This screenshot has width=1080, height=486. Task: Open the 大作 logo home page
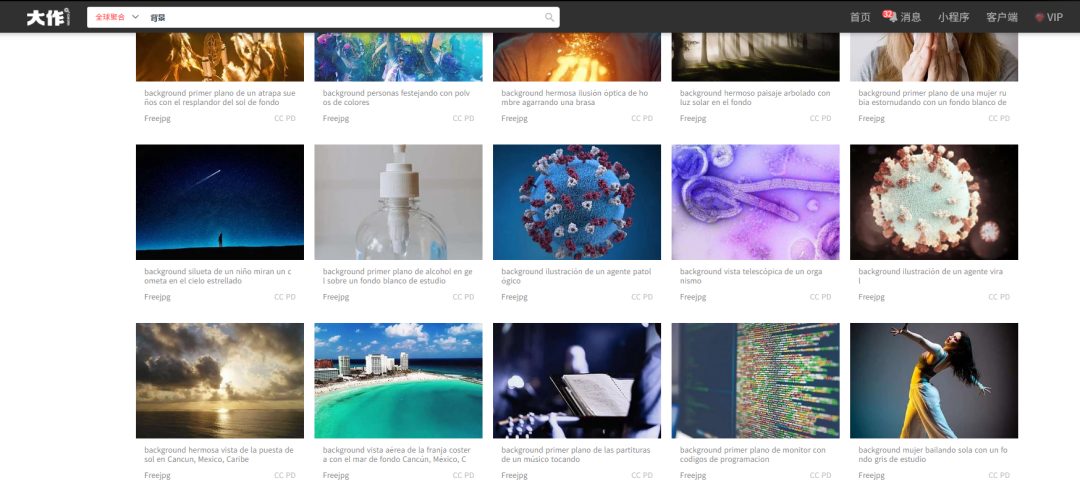(x=49, y=17)
